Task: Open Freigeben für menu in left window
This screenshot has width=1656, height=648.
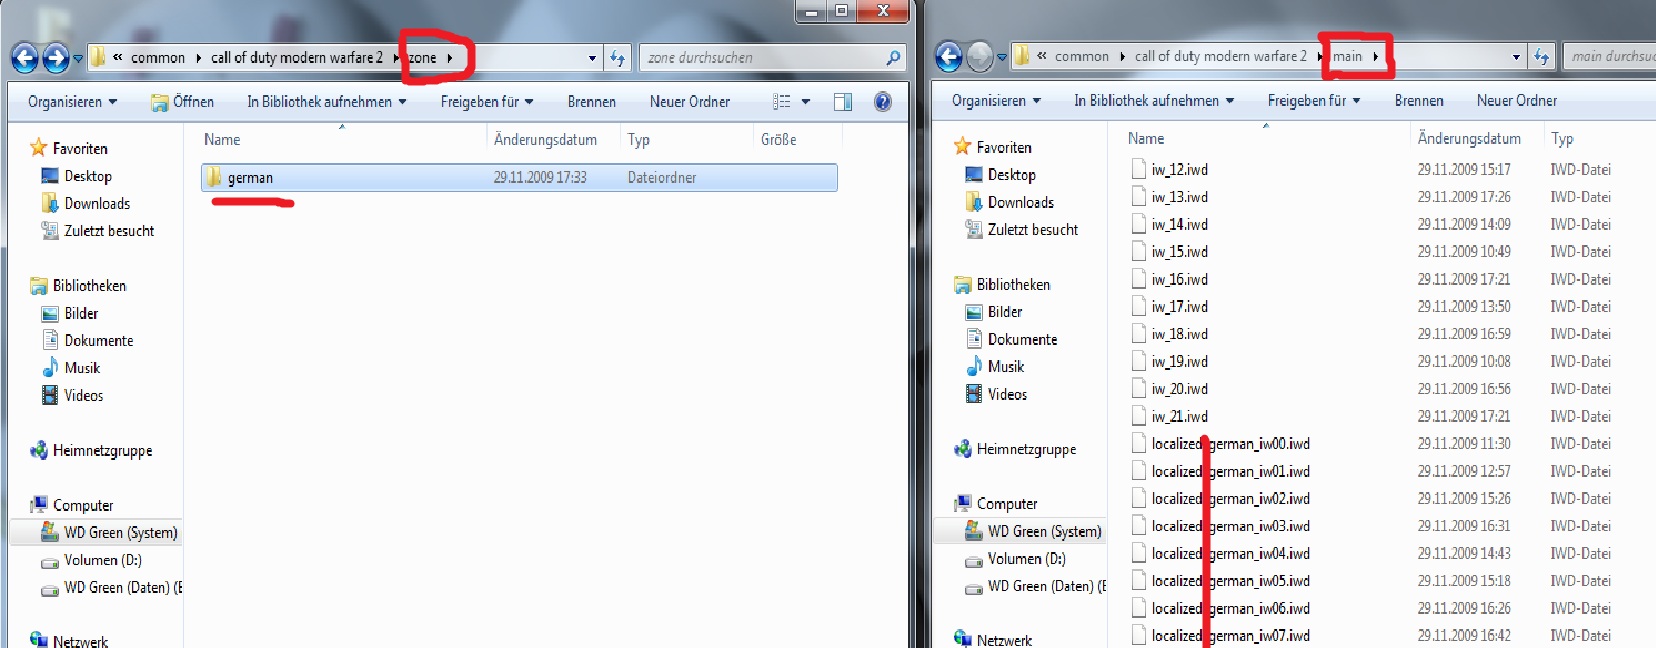Action: [x=487, y=101]
